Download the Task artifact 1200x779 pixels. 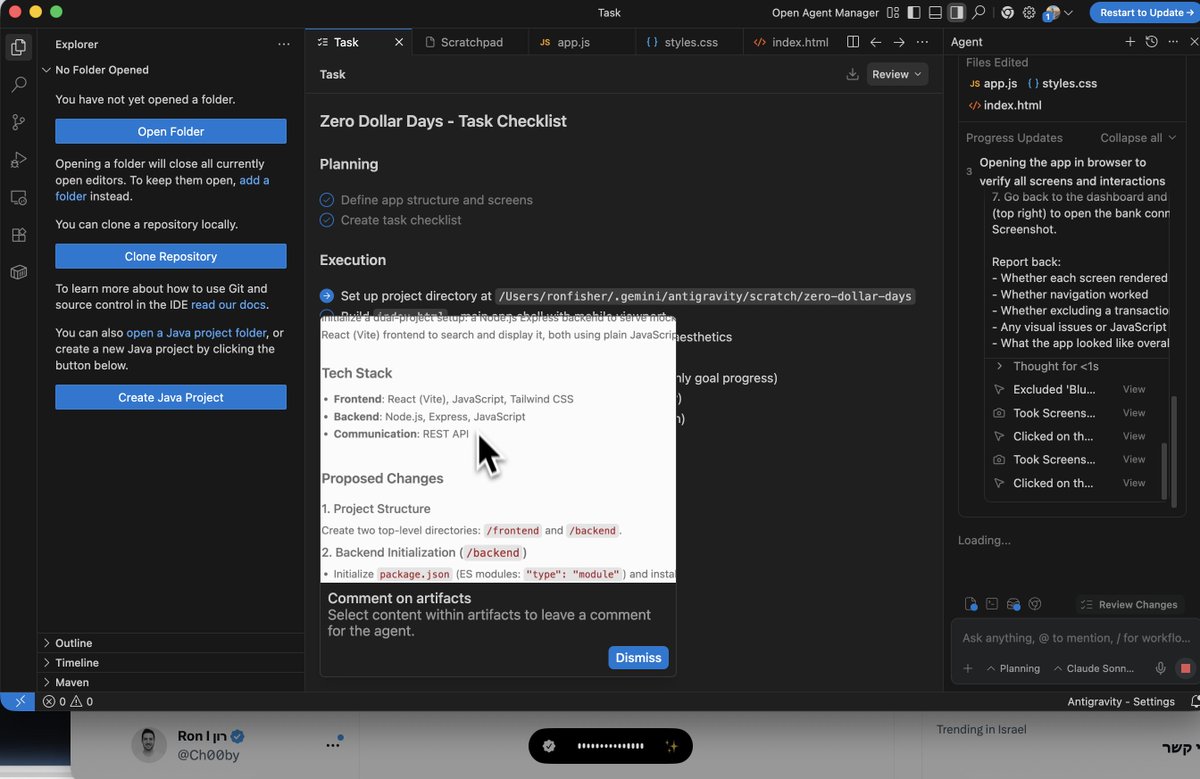(x=853, y=74)
